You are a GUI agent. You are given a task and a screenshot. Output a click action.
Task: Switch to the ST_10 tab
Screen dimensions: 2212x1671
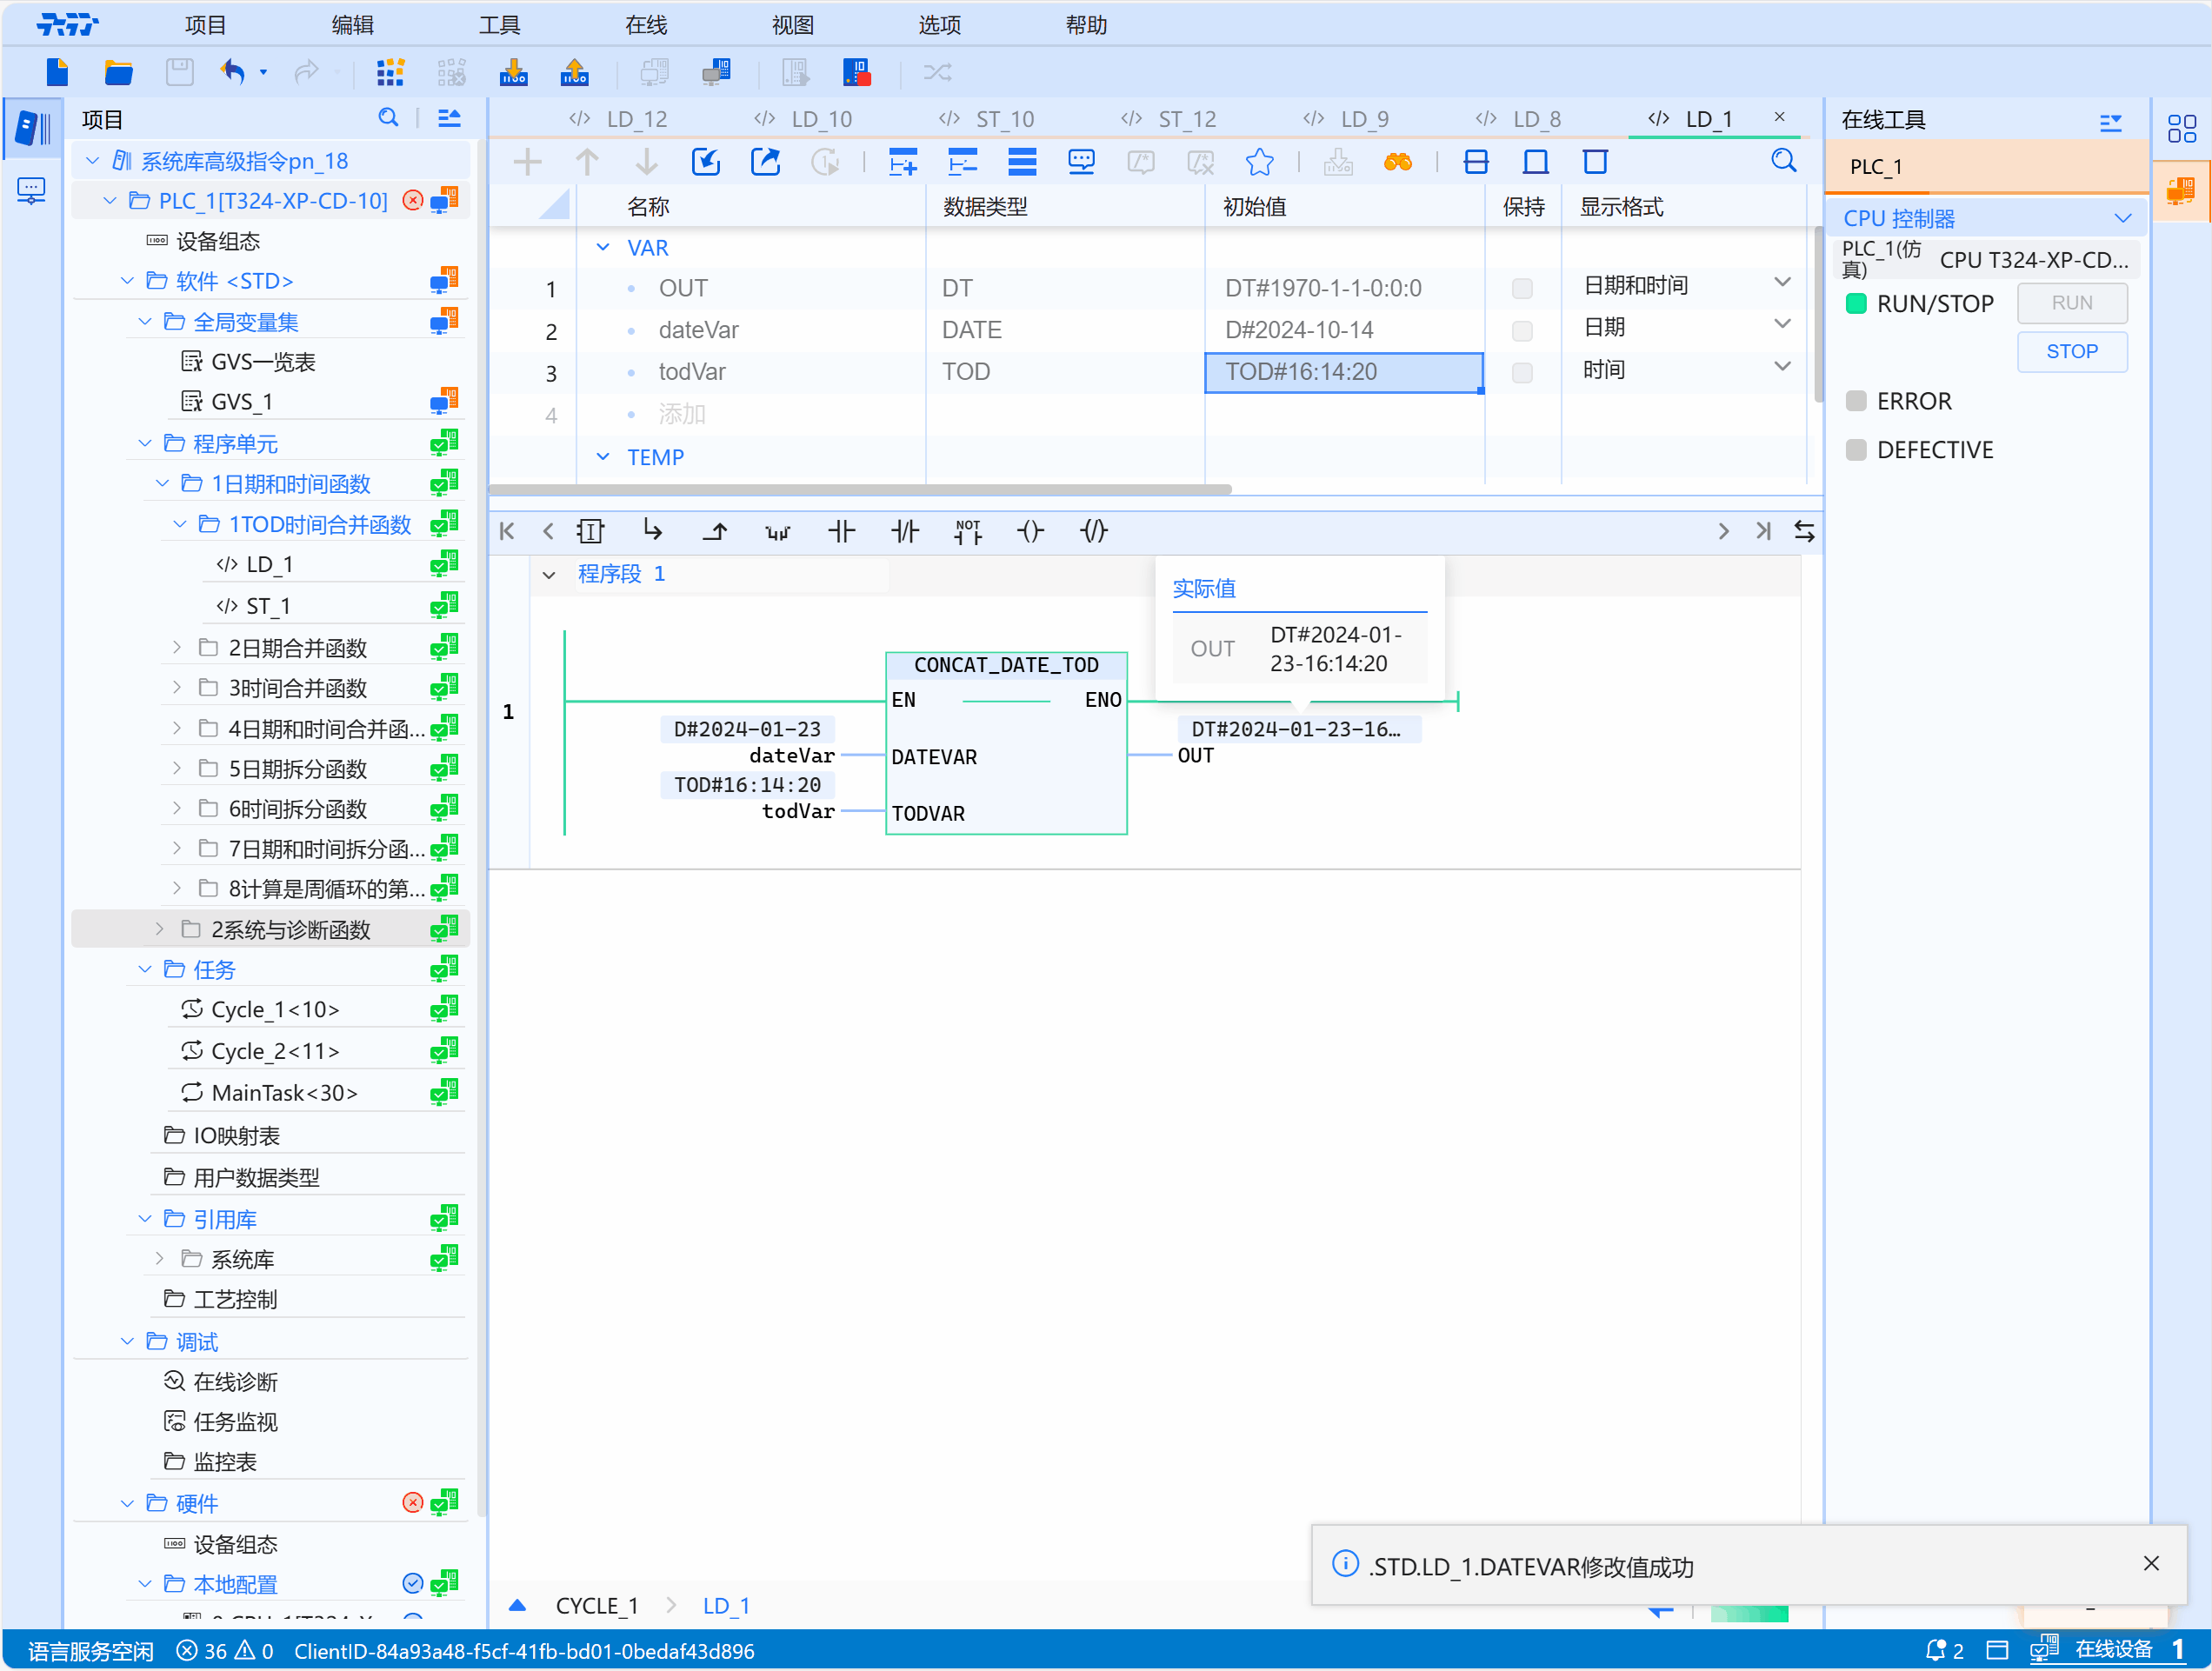[x=1005, y=118]
